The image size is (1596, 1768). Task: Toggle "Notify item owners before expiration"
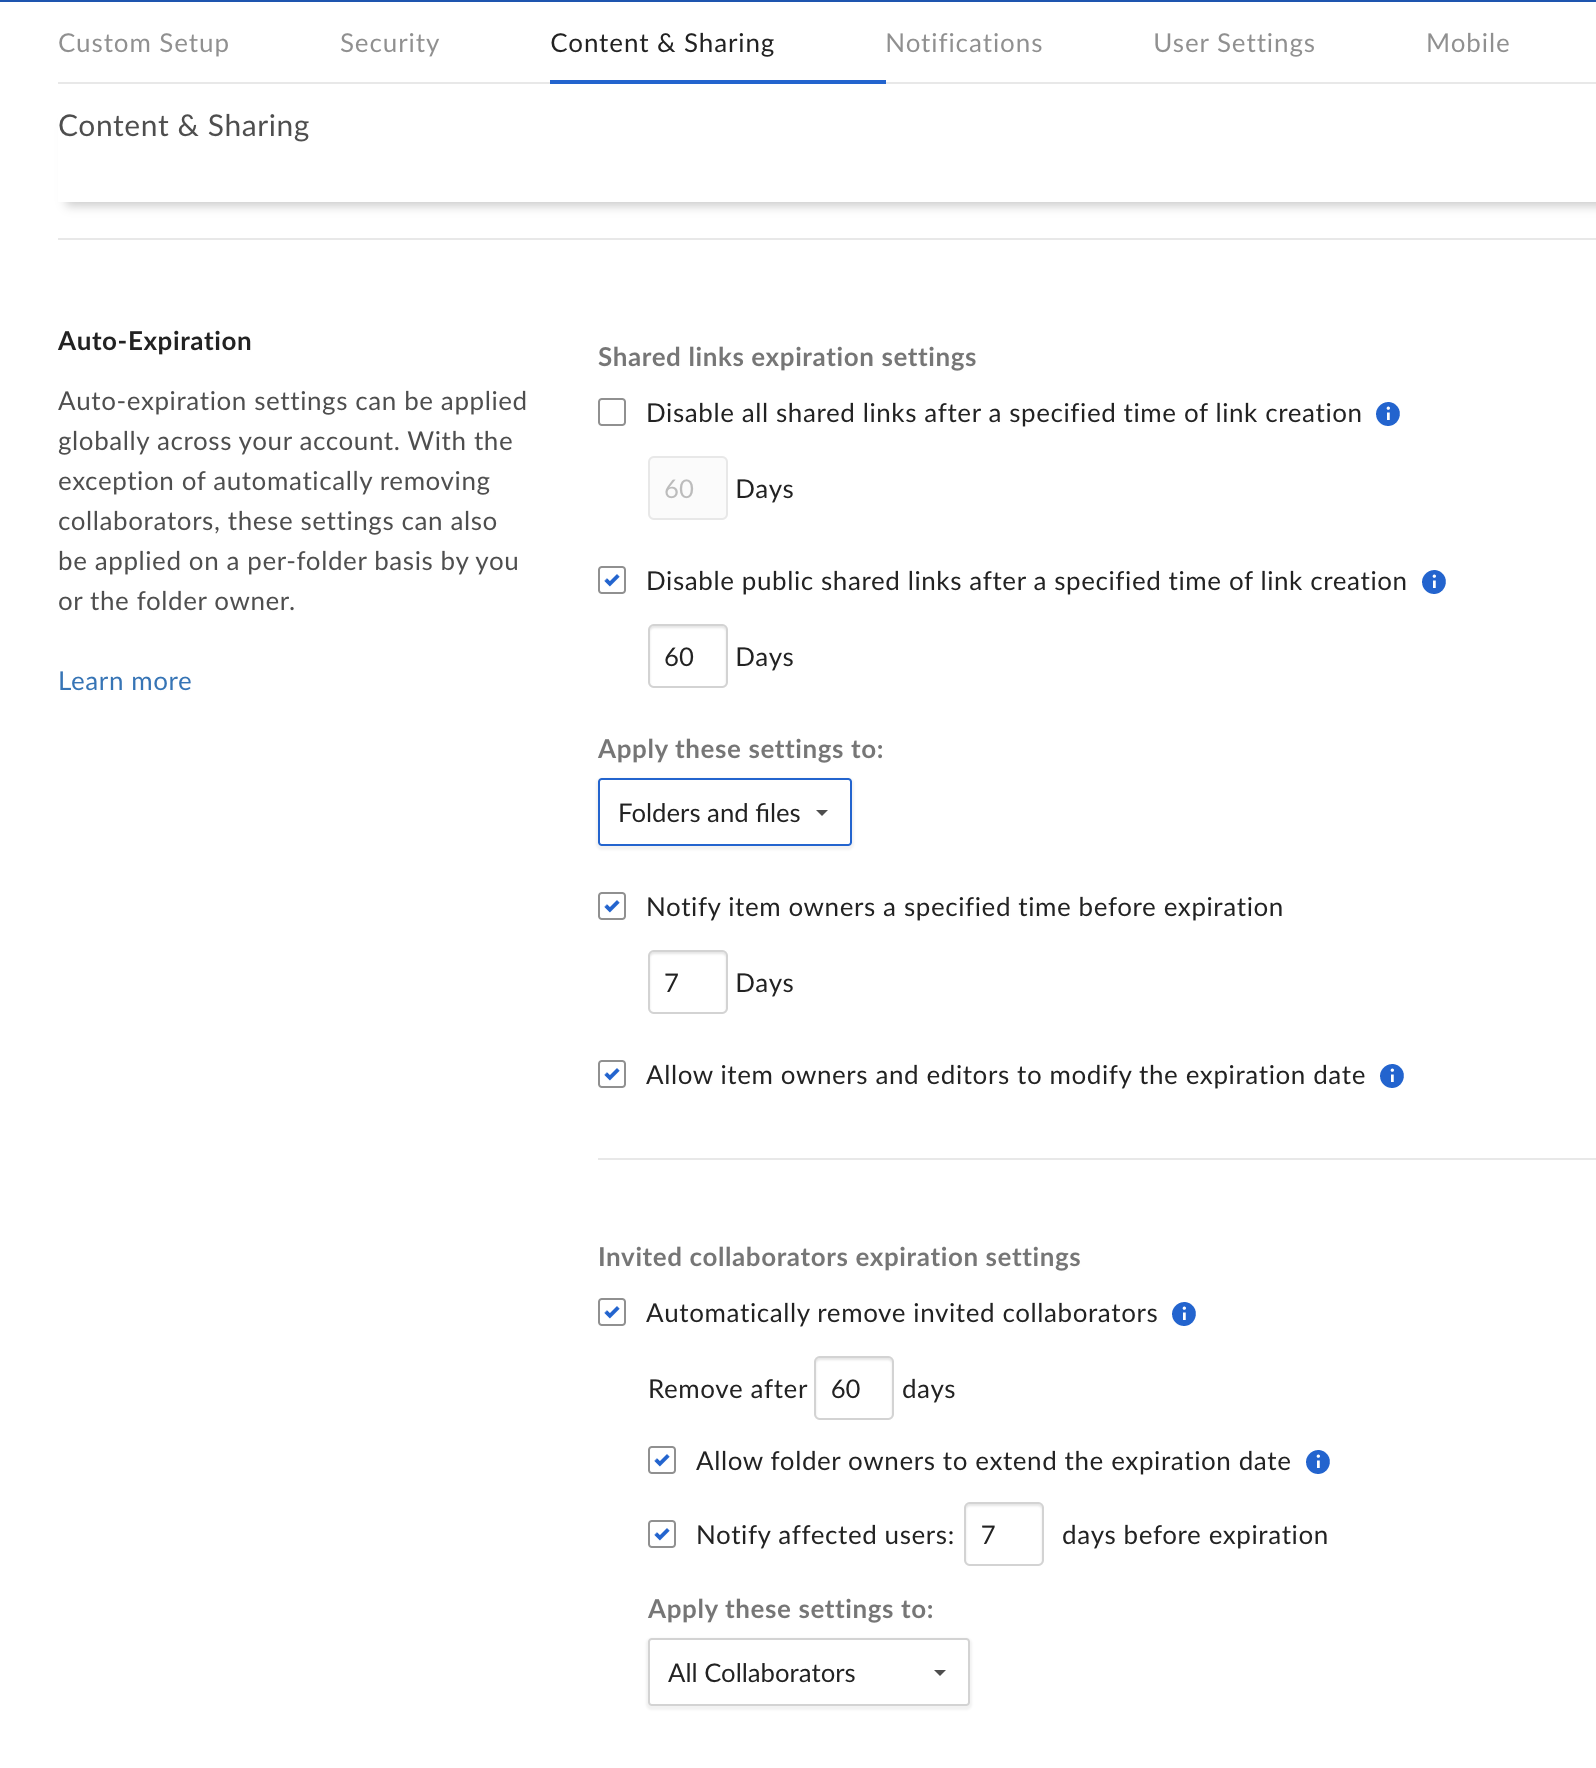pos(612,907)
